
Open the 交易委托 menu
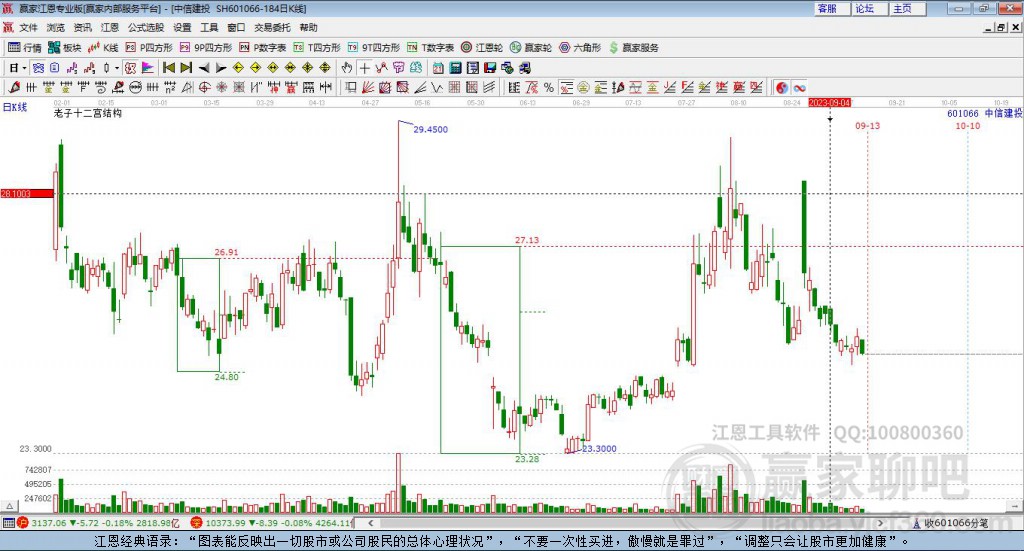(272, 27)
